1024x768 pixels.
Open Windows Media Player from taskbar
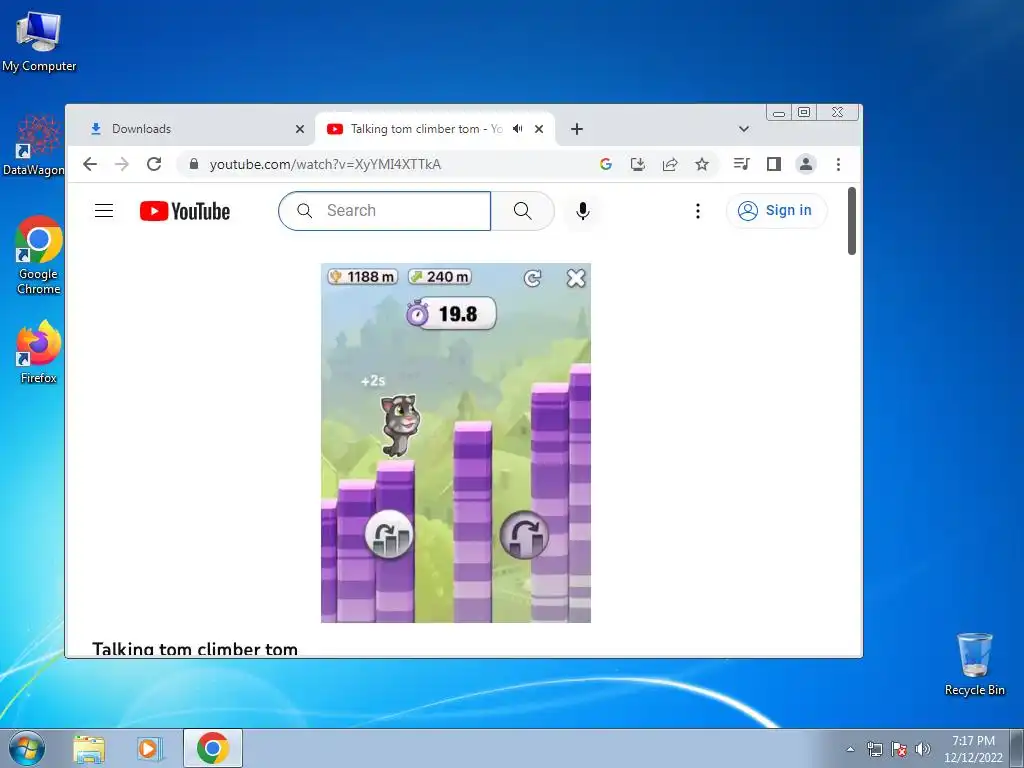pos(150,748)
